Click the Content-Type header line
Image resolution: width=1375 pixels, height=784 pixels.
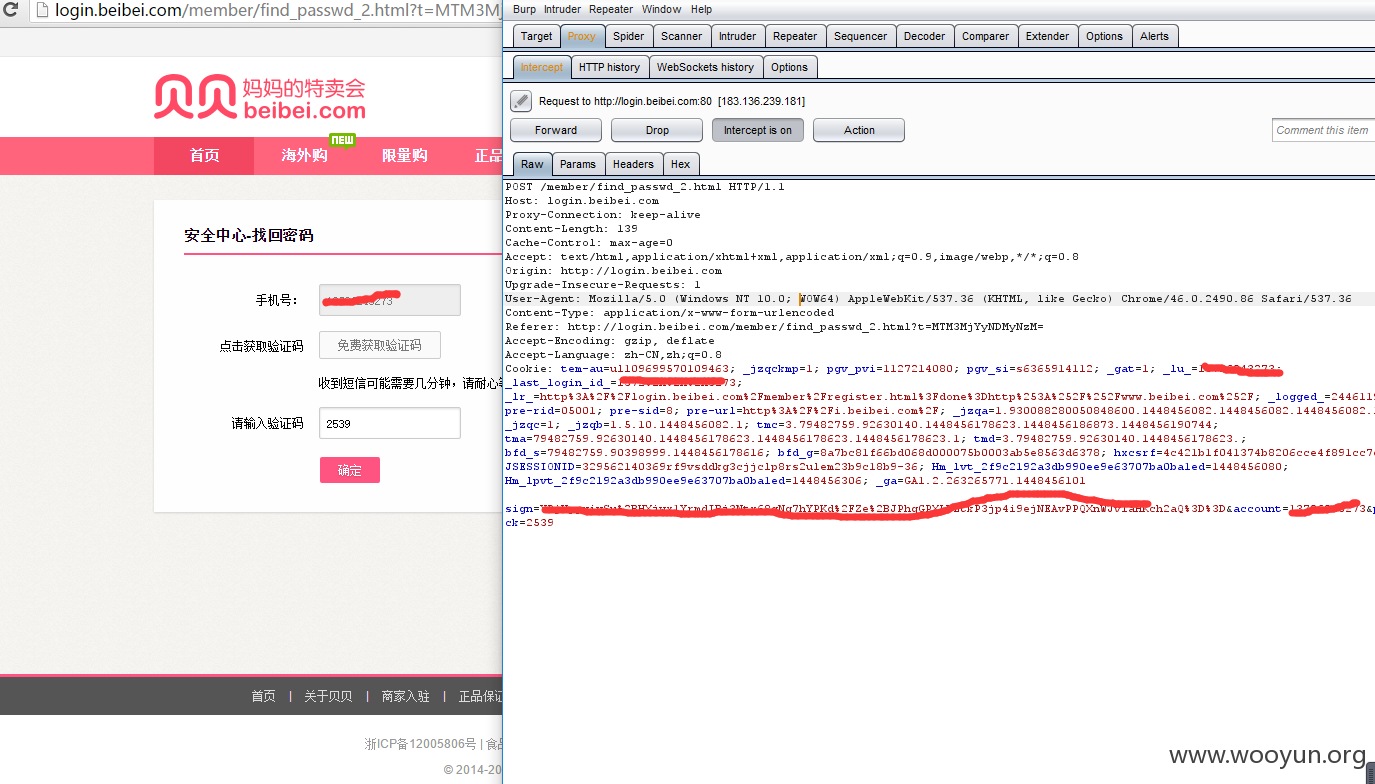coord(669,313)
